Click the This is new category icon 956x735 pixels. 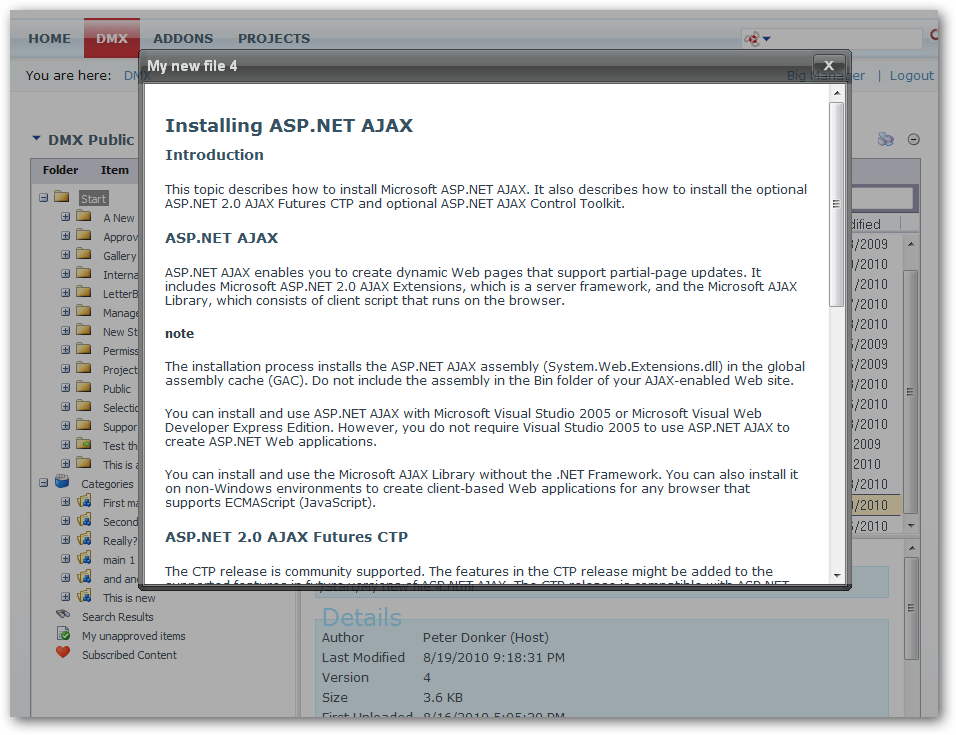click(84, 596)
